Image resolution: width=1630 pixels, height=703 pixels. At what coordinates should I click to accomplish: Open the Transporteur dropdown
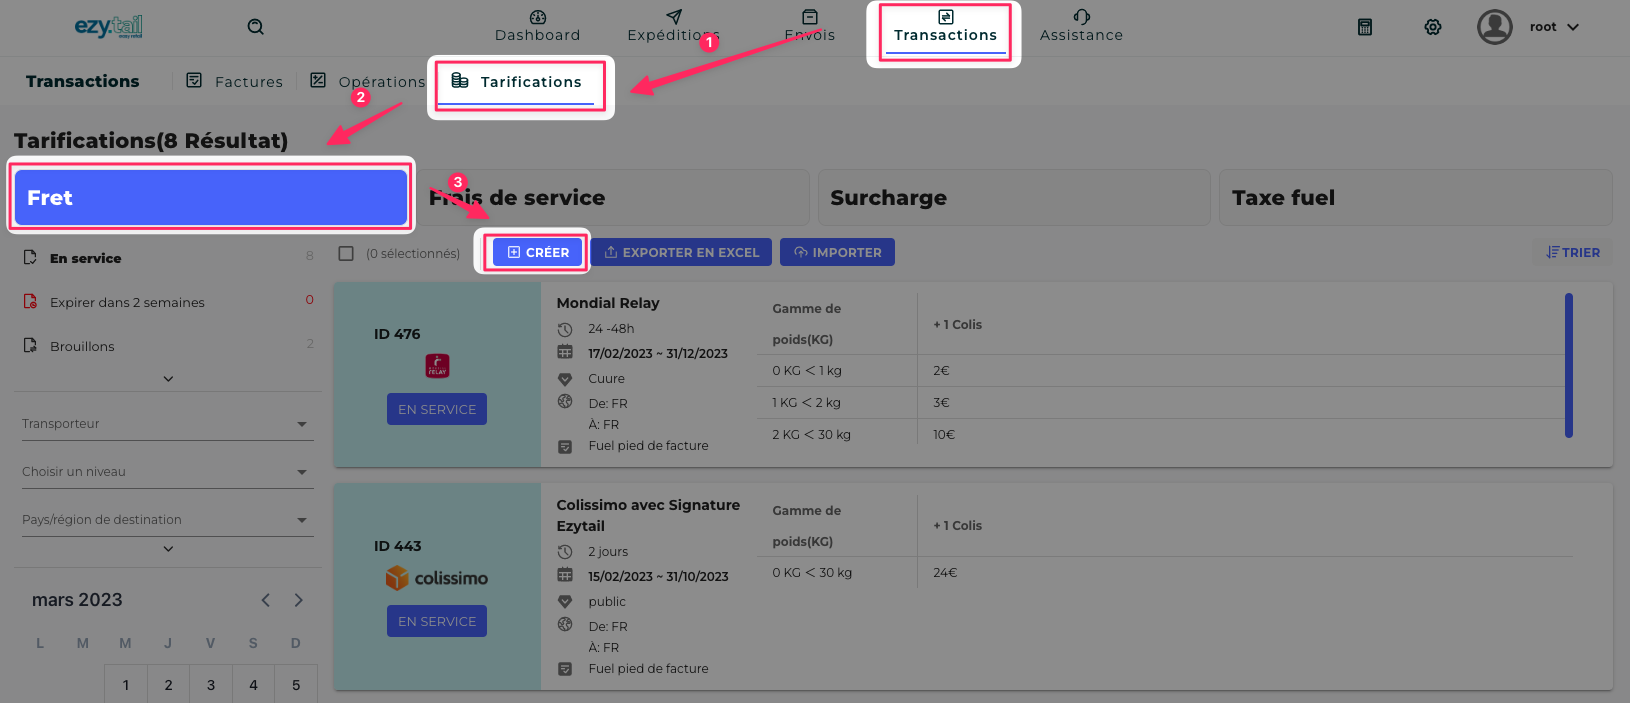167,424
